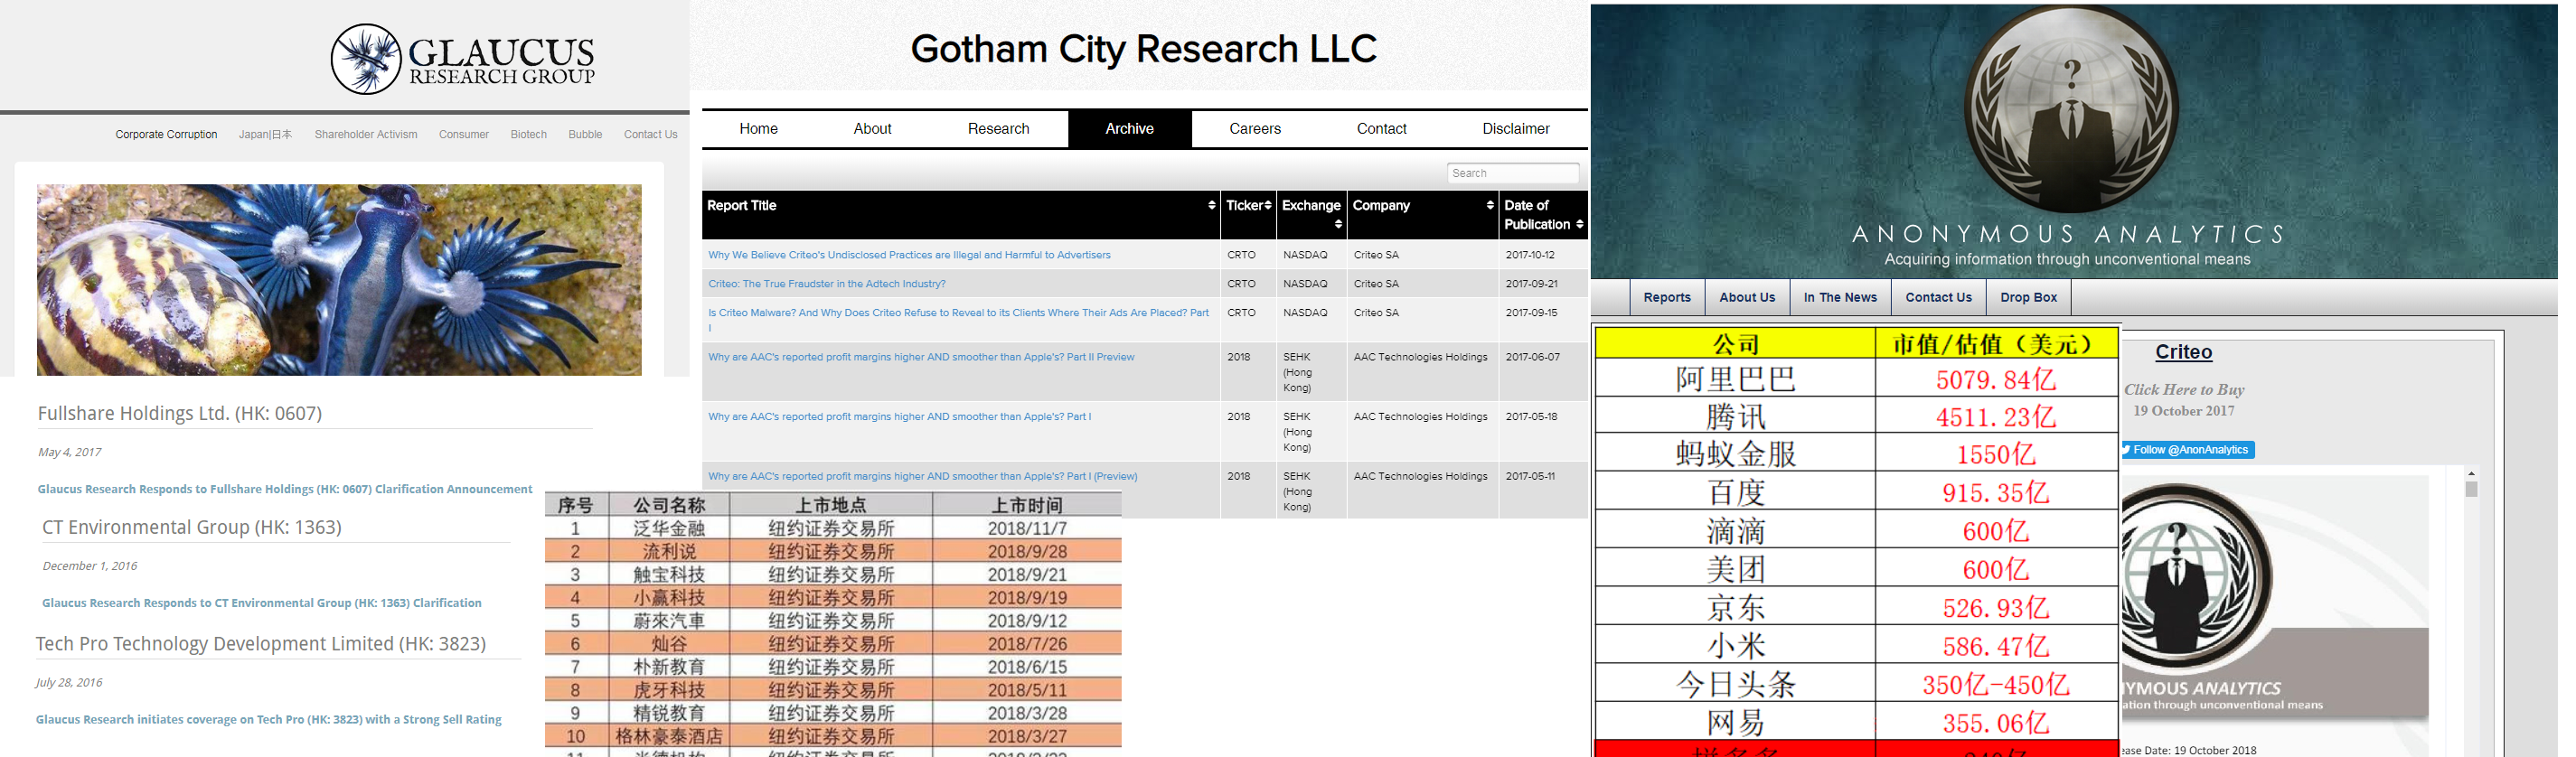The width and height of the screenshot is (2576, 757).
Task: Select the 泛华金融 company name cell
Action: coord(669,528)
